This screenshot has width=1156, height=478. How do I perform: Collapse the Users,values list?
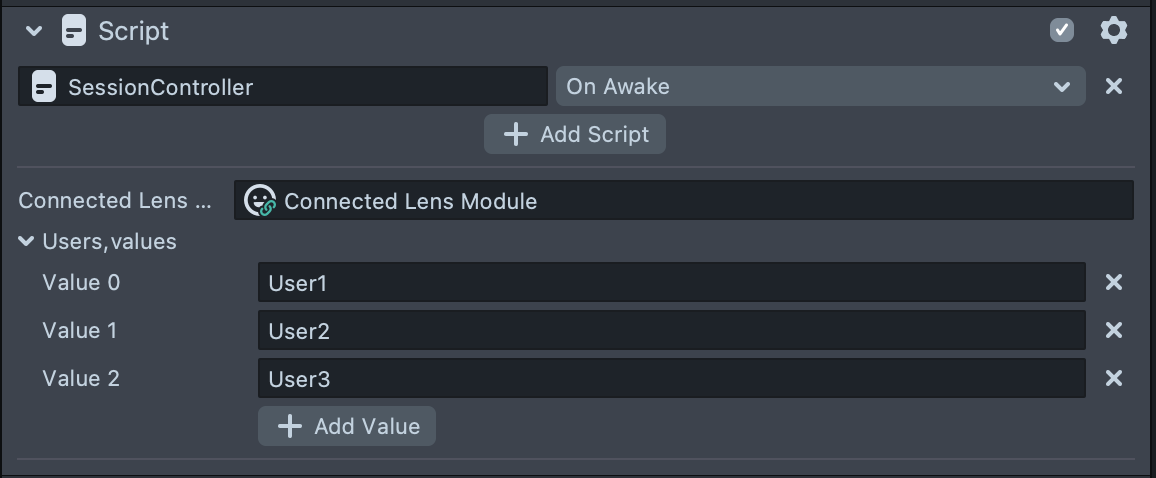pos(26,242)
